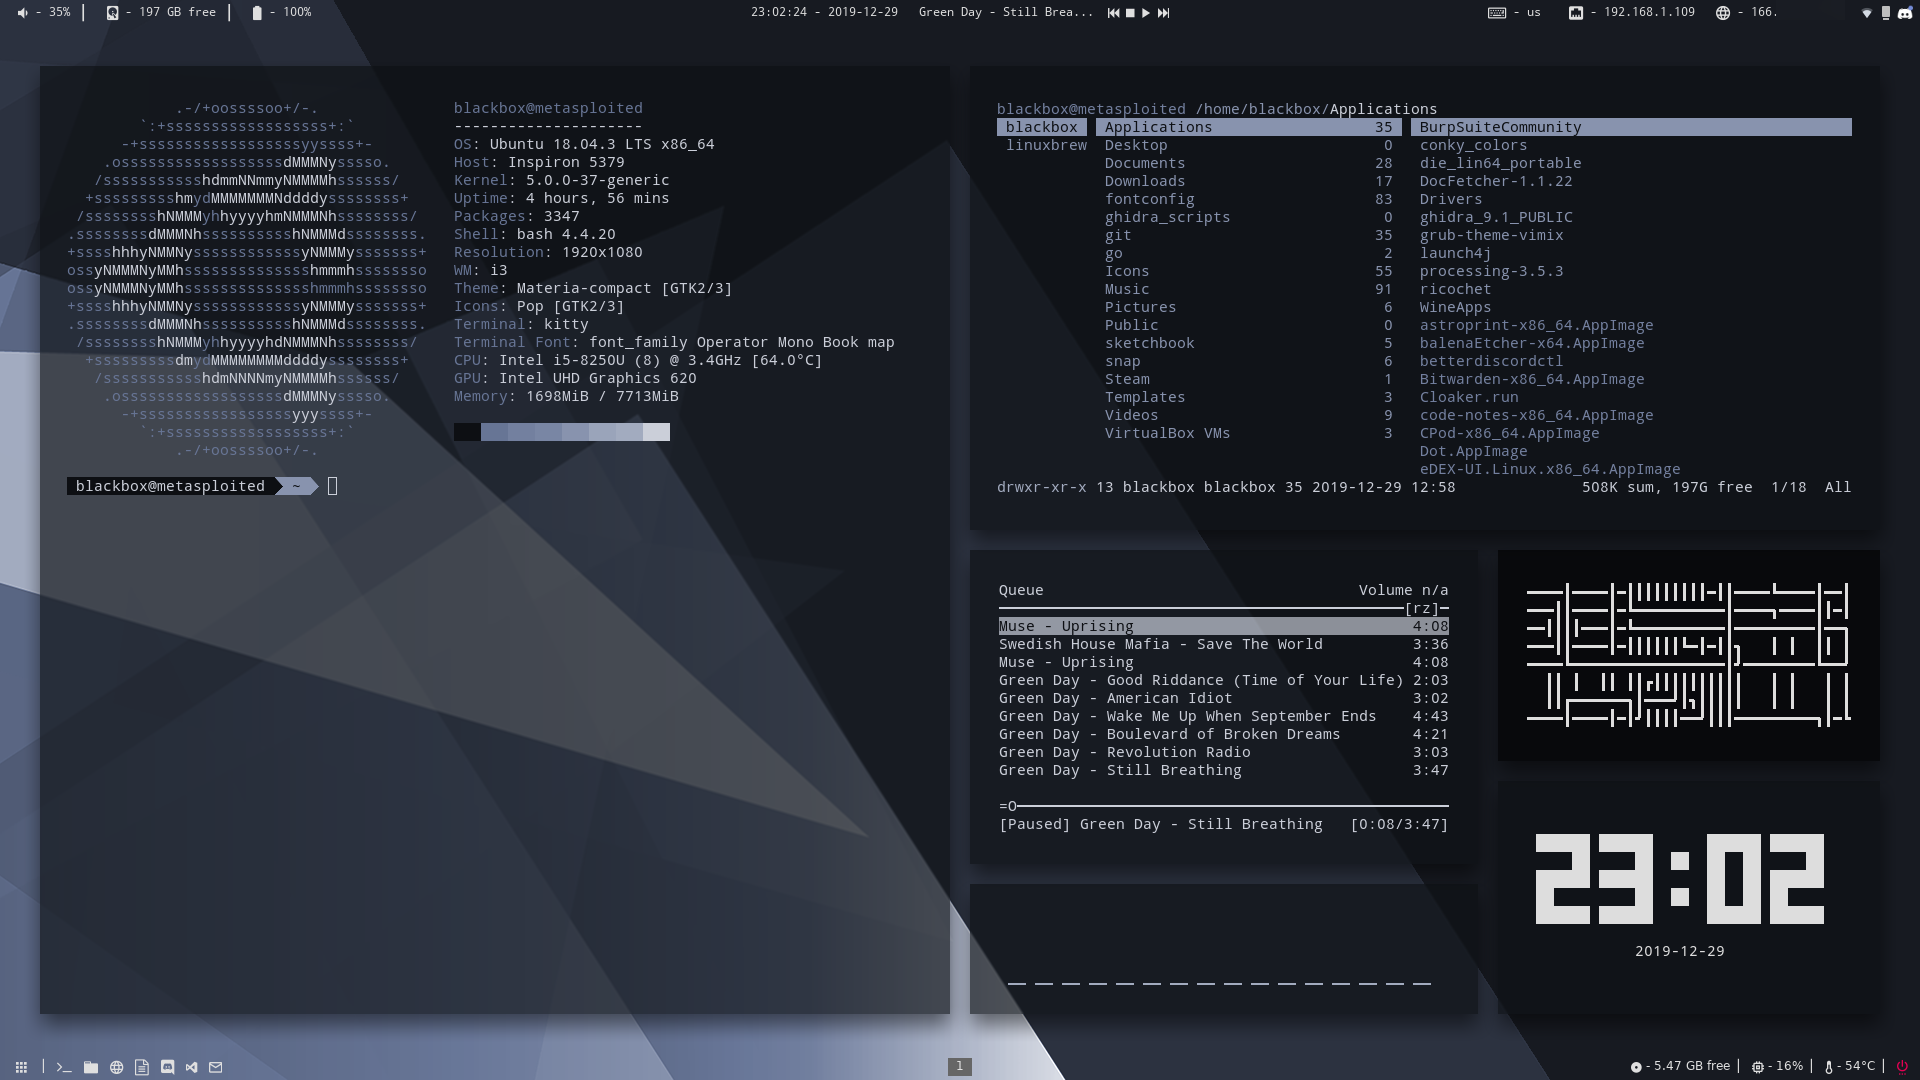
Task: Click the ethernet icon beside 192.168.1.109
Action: pyautogui.click(x=1576, y=13)
